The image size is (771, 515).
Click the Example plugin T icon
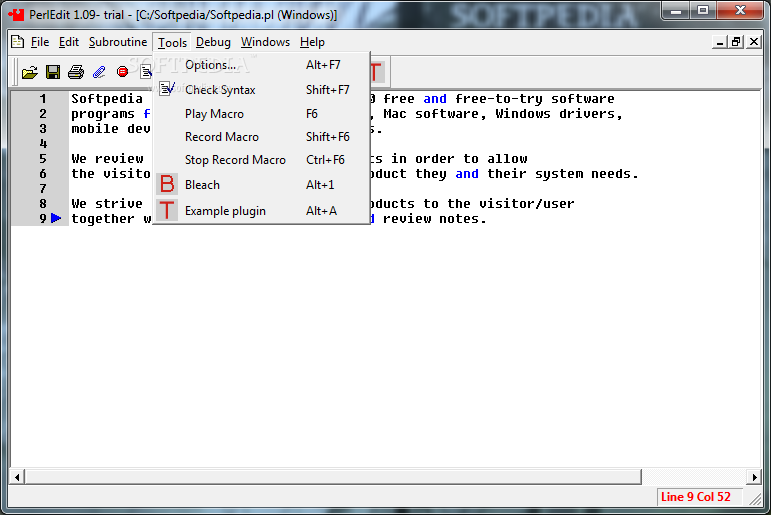pyautogui.click(x=167, y=211)
